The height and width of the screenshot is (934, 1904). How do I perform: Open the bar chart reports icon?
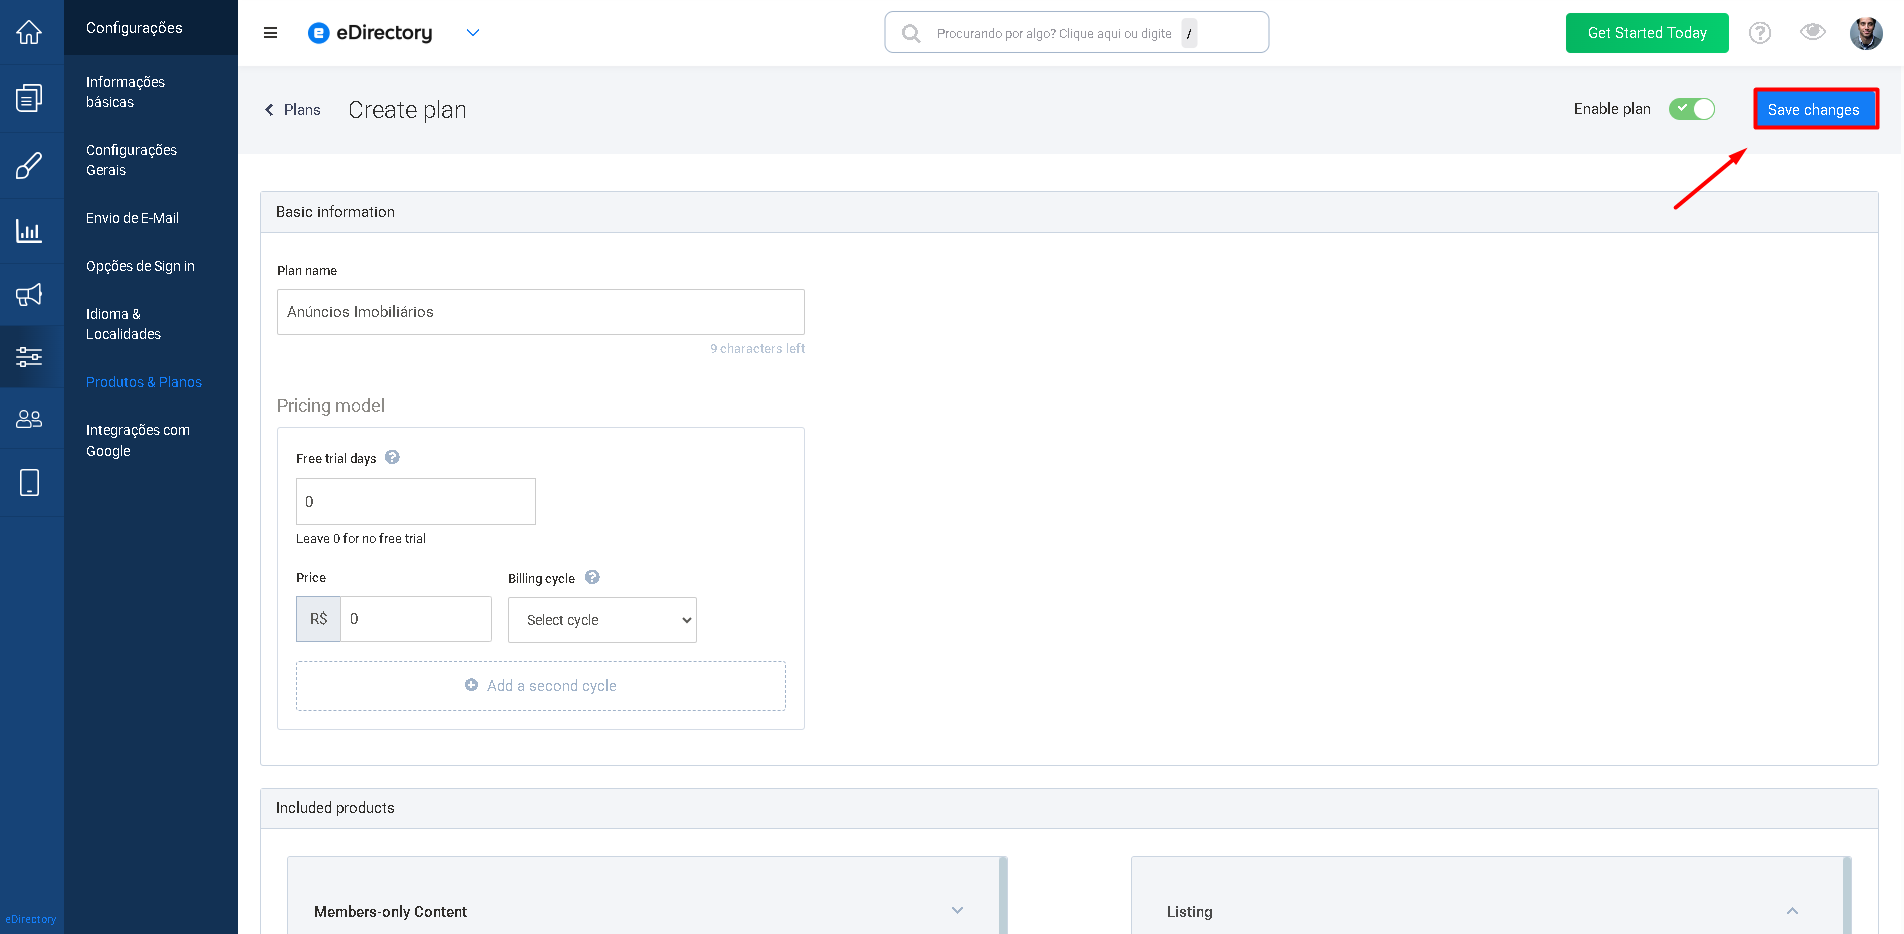click(x=29, y=231)
